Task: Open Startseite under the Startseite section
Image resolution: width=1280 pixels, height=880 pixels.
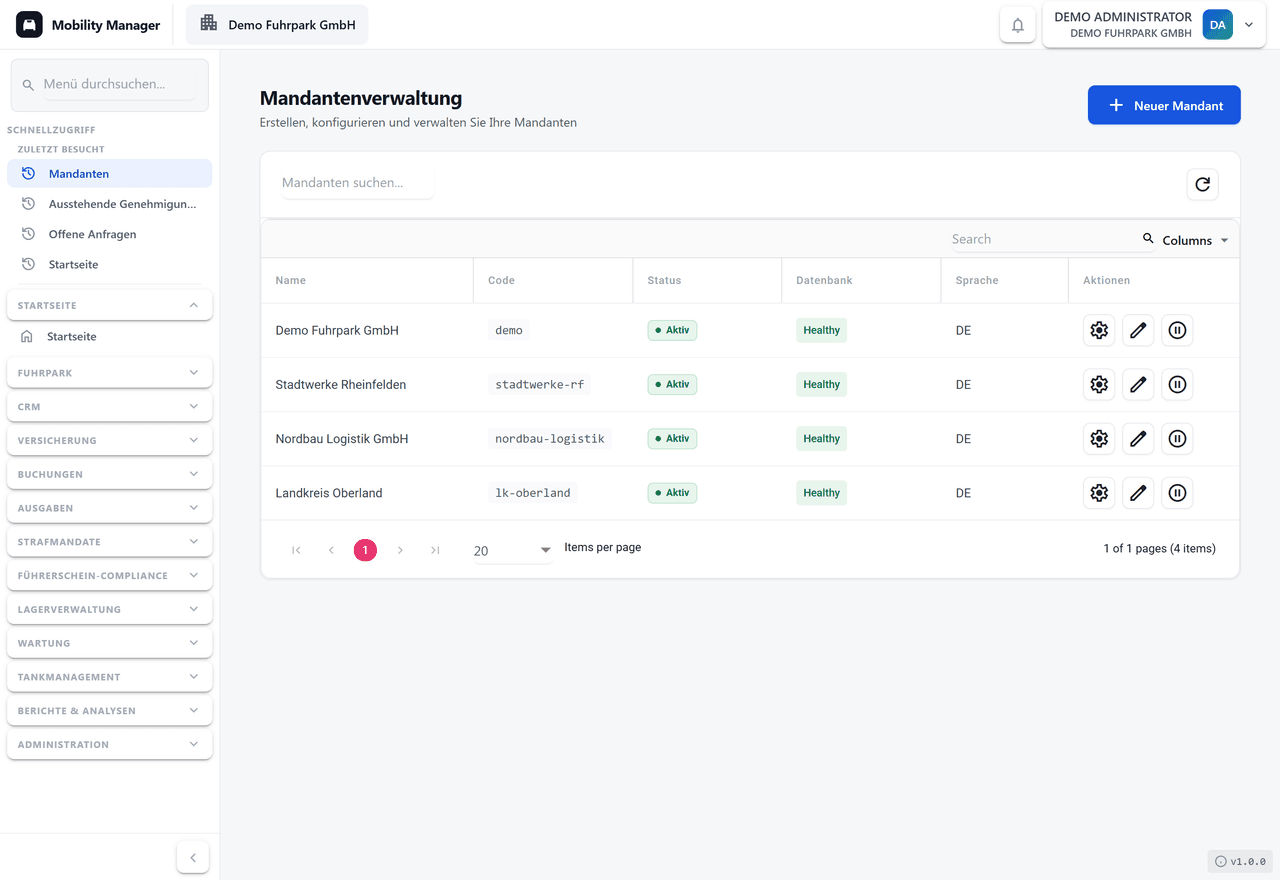Action: tap(110, 337)
